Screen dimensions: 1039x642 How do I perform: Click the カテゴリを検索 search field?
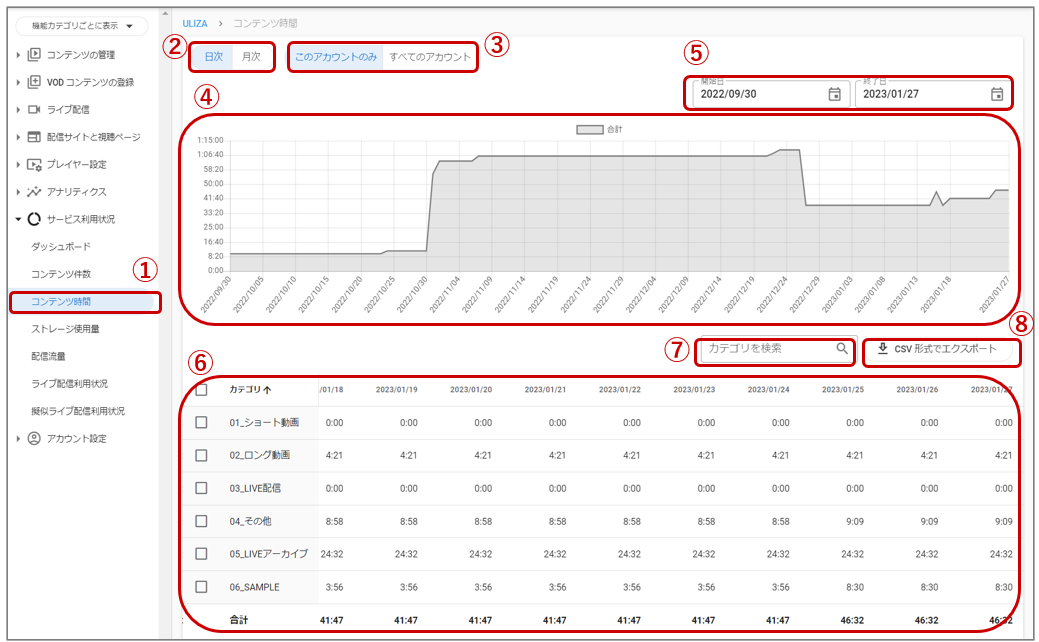tap(765, 349)
